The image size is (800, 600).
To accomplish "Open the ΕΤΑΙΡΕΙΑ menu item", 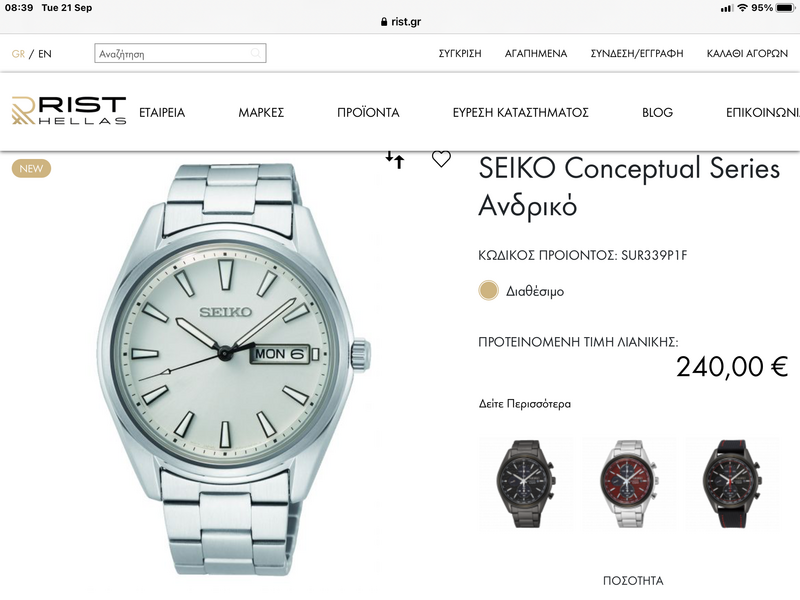I will [162, 112].
